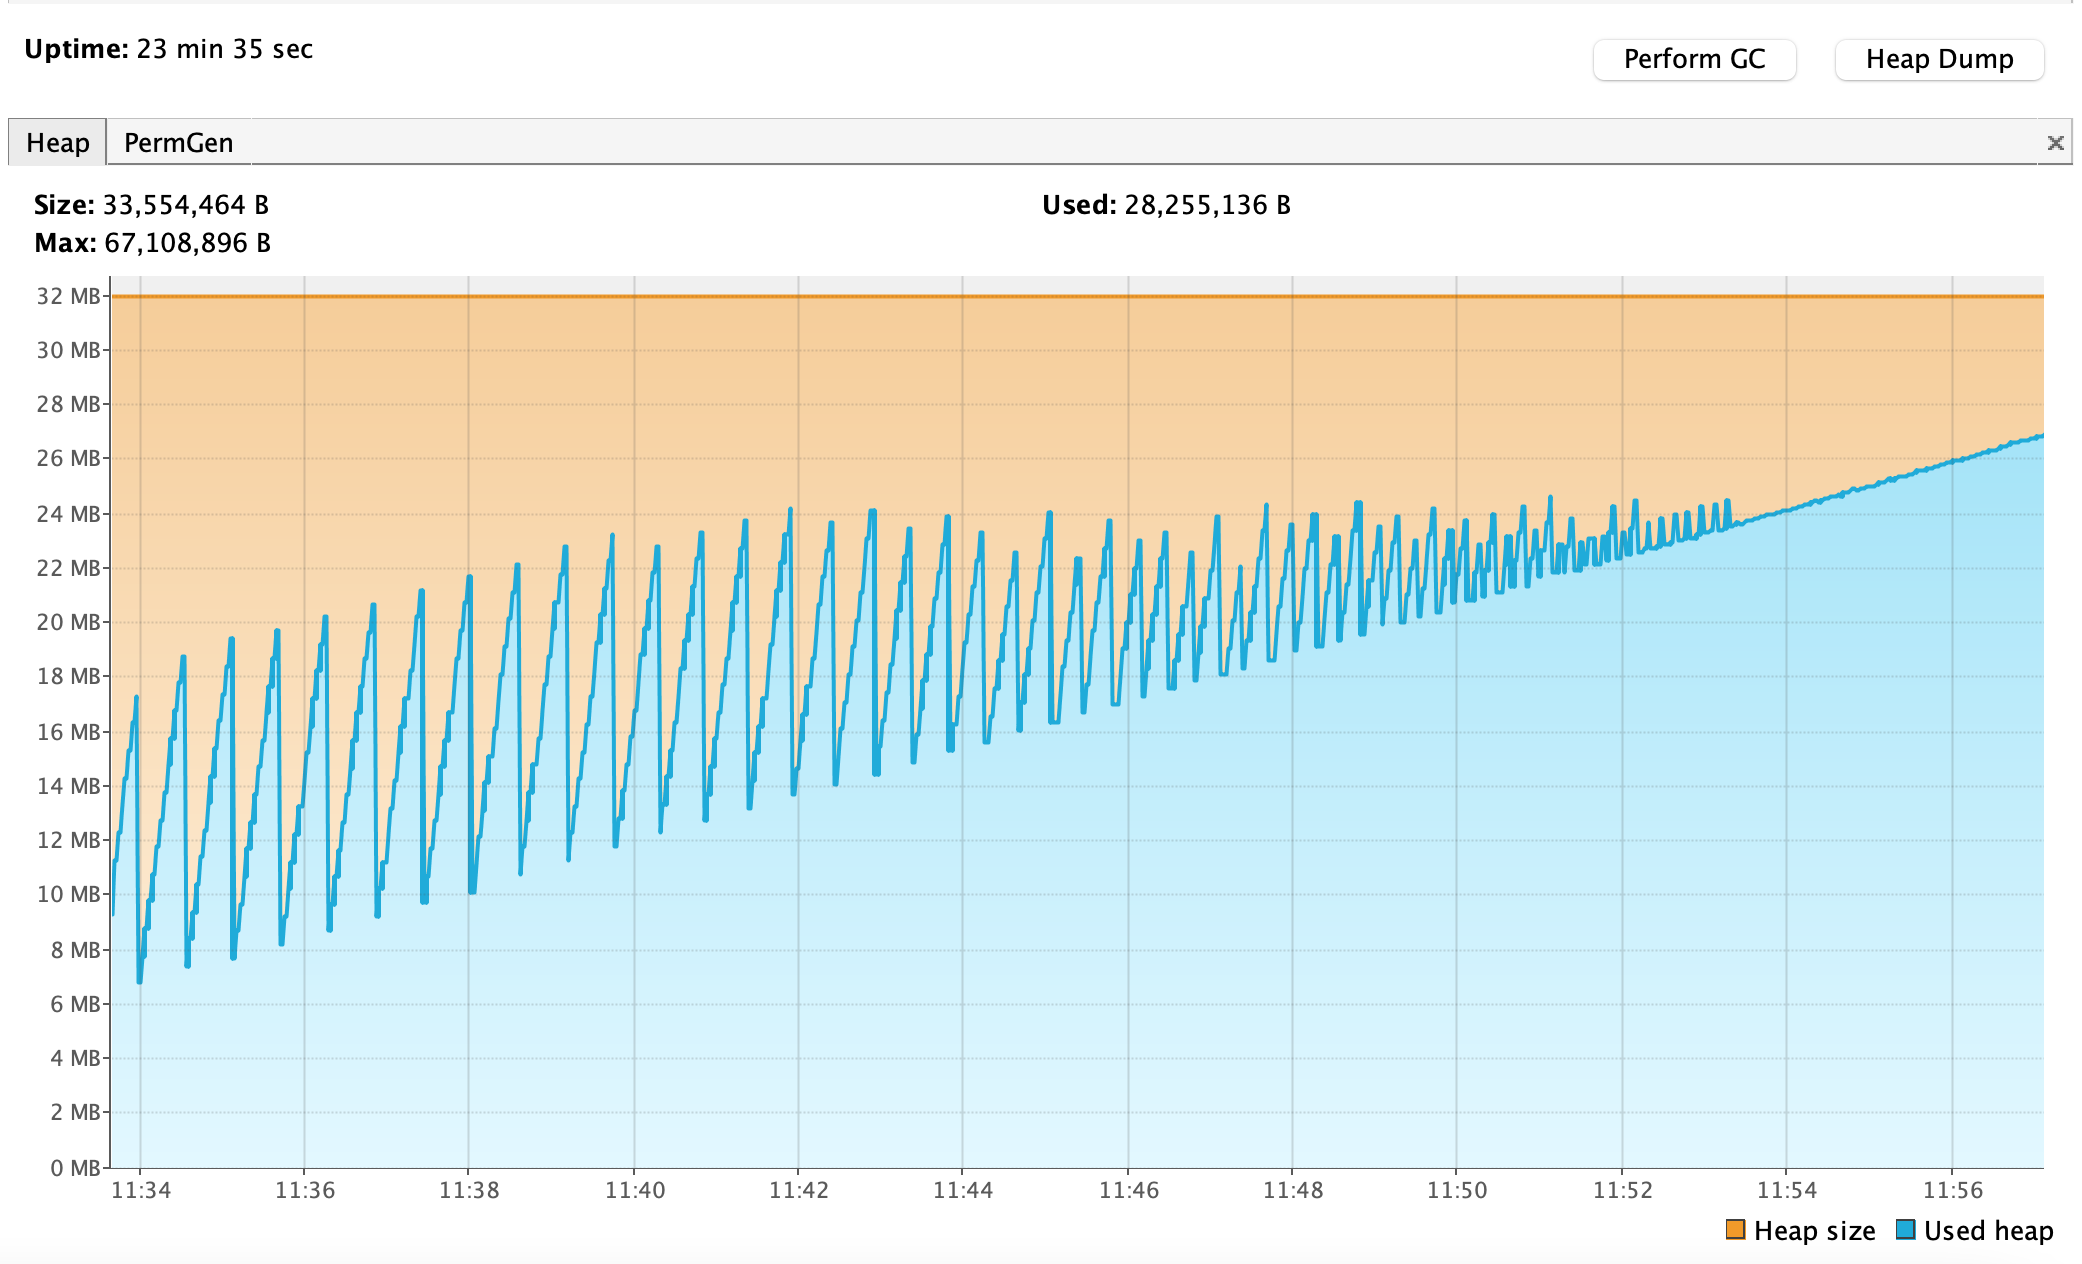
Task: Close the heap monitor panel
Action: pyautogui.click(x=2056, y=142)
